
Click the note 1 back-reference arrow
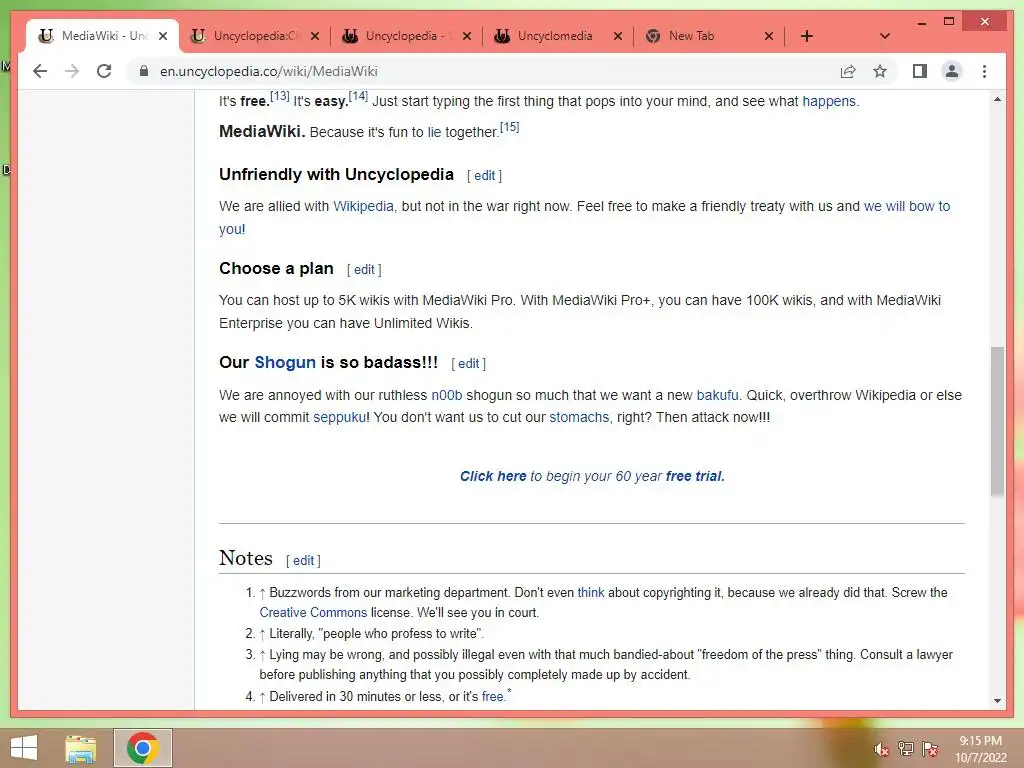pos(263,593)
